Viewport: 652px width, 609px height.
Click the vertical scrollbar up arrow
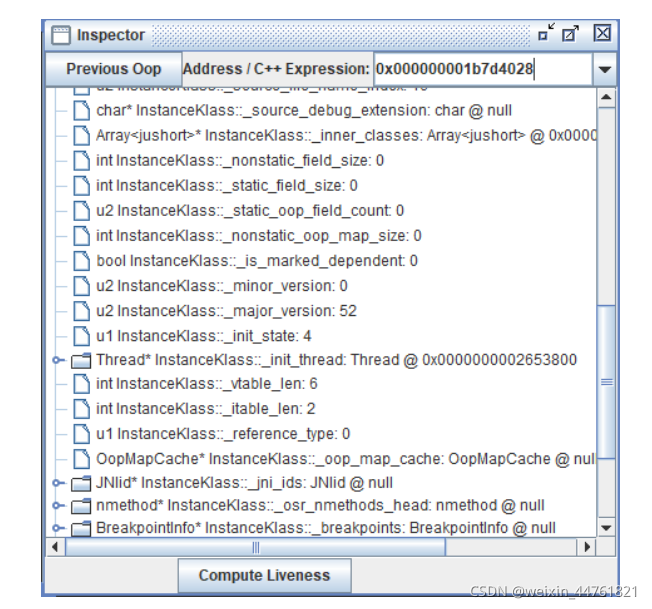tap(606, 98)
